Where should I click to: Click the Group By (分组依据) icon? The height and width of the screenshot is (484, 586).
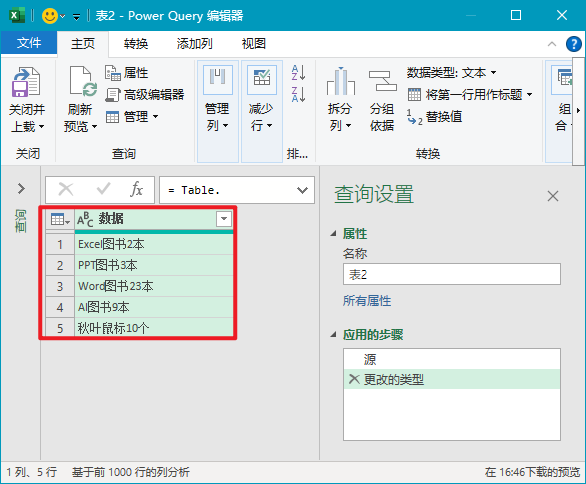pyautogui.click(x=382, y=81)
